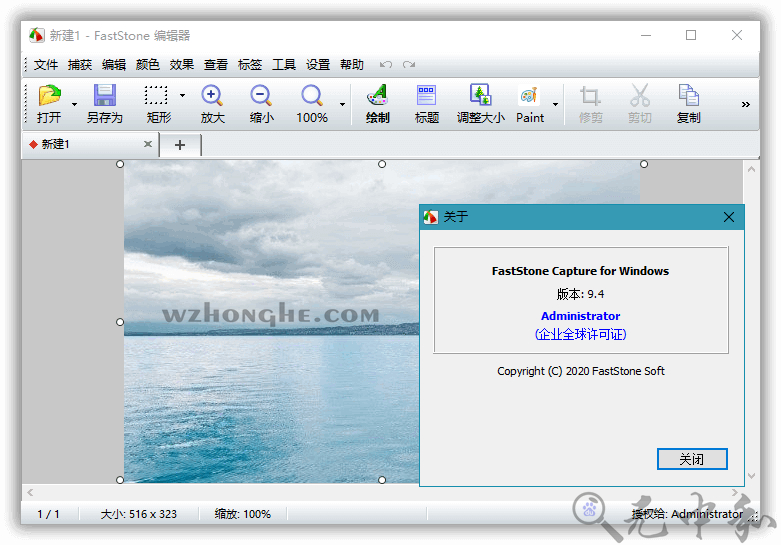Screen dimensions: 781x545
Task: Click the bottom-center selection handle
Action: tap(382, 480)
